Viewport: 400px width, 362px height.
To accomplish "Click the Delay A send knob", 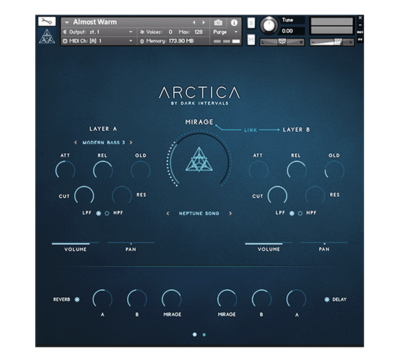I will 296,299.
